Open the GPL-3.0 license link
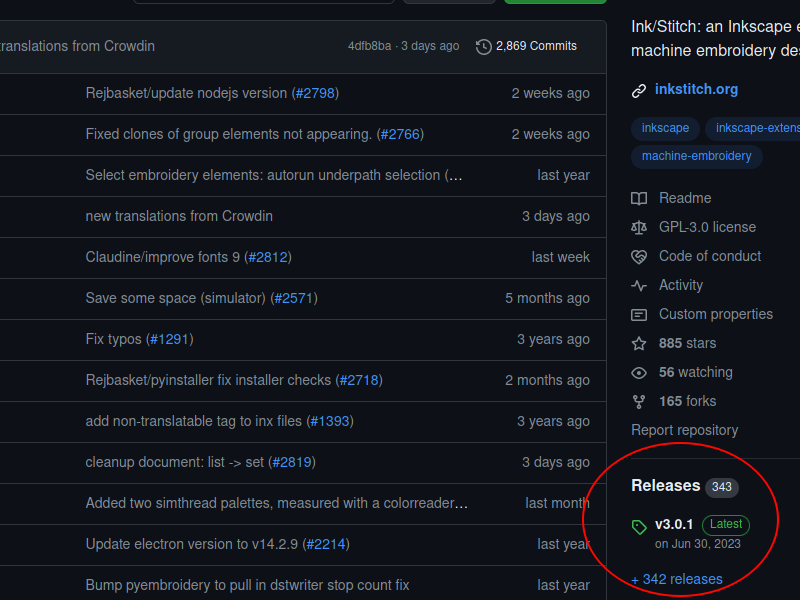 tap(707, 227)
